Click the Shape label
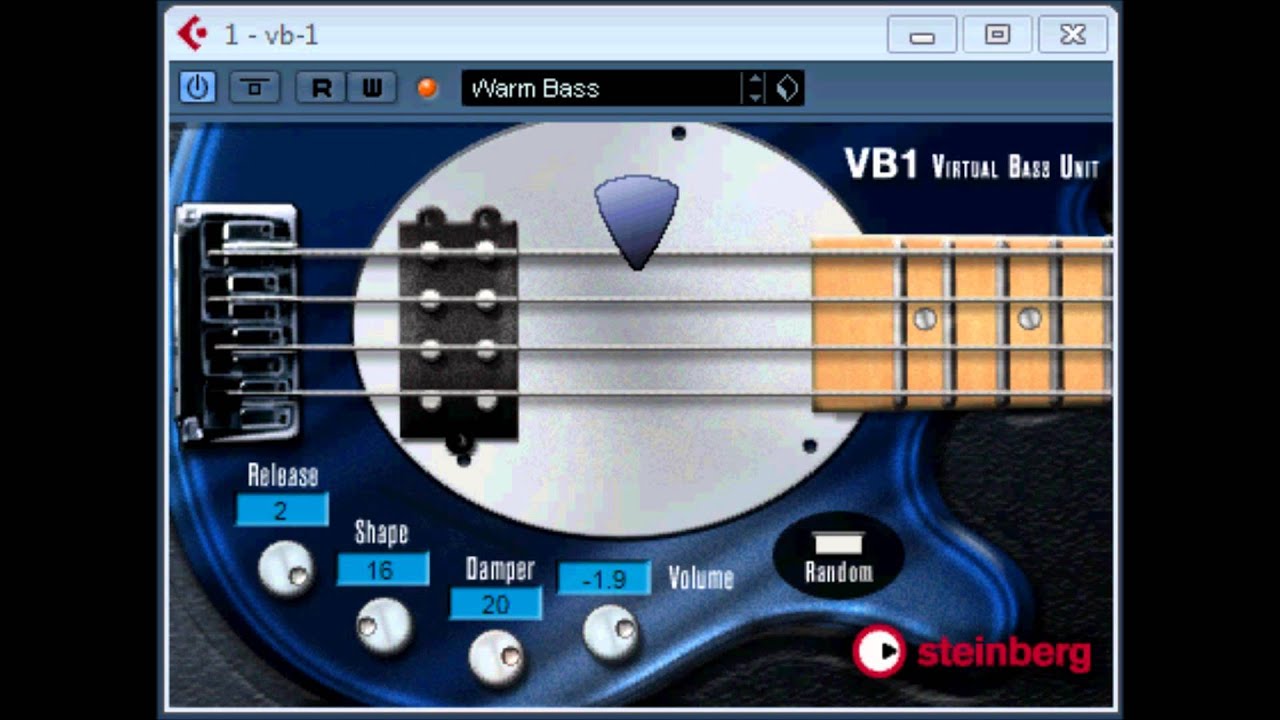The image size is (1280, 720). click(x=382, y=533)
